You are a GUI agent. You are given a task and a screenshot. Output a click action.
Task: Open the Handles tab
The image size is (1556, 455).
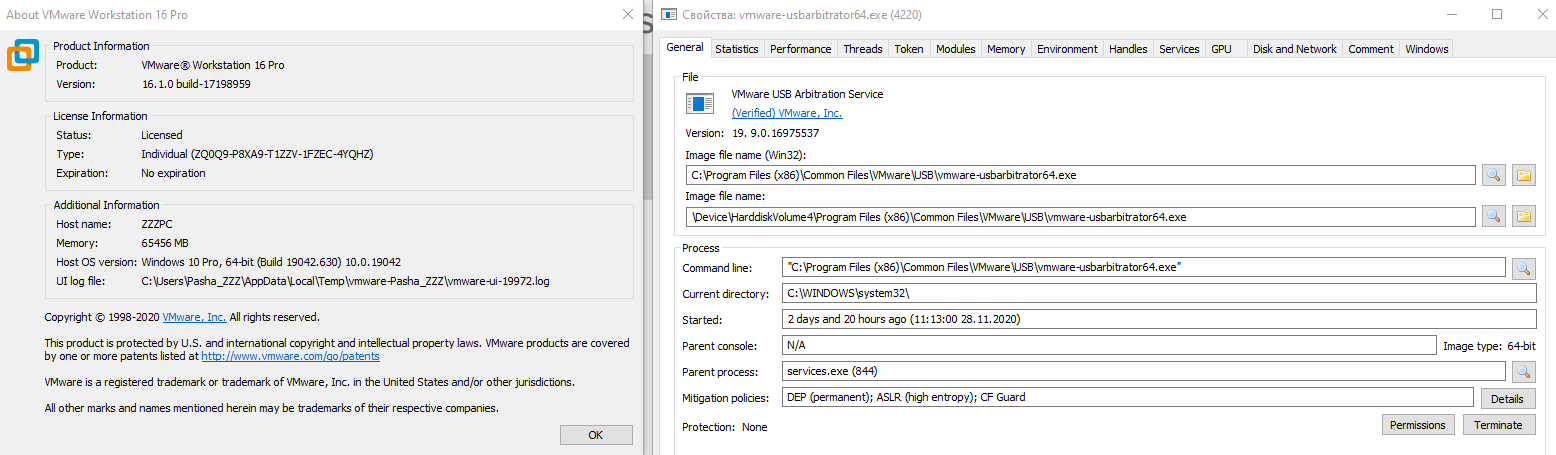pos(1128,49)
